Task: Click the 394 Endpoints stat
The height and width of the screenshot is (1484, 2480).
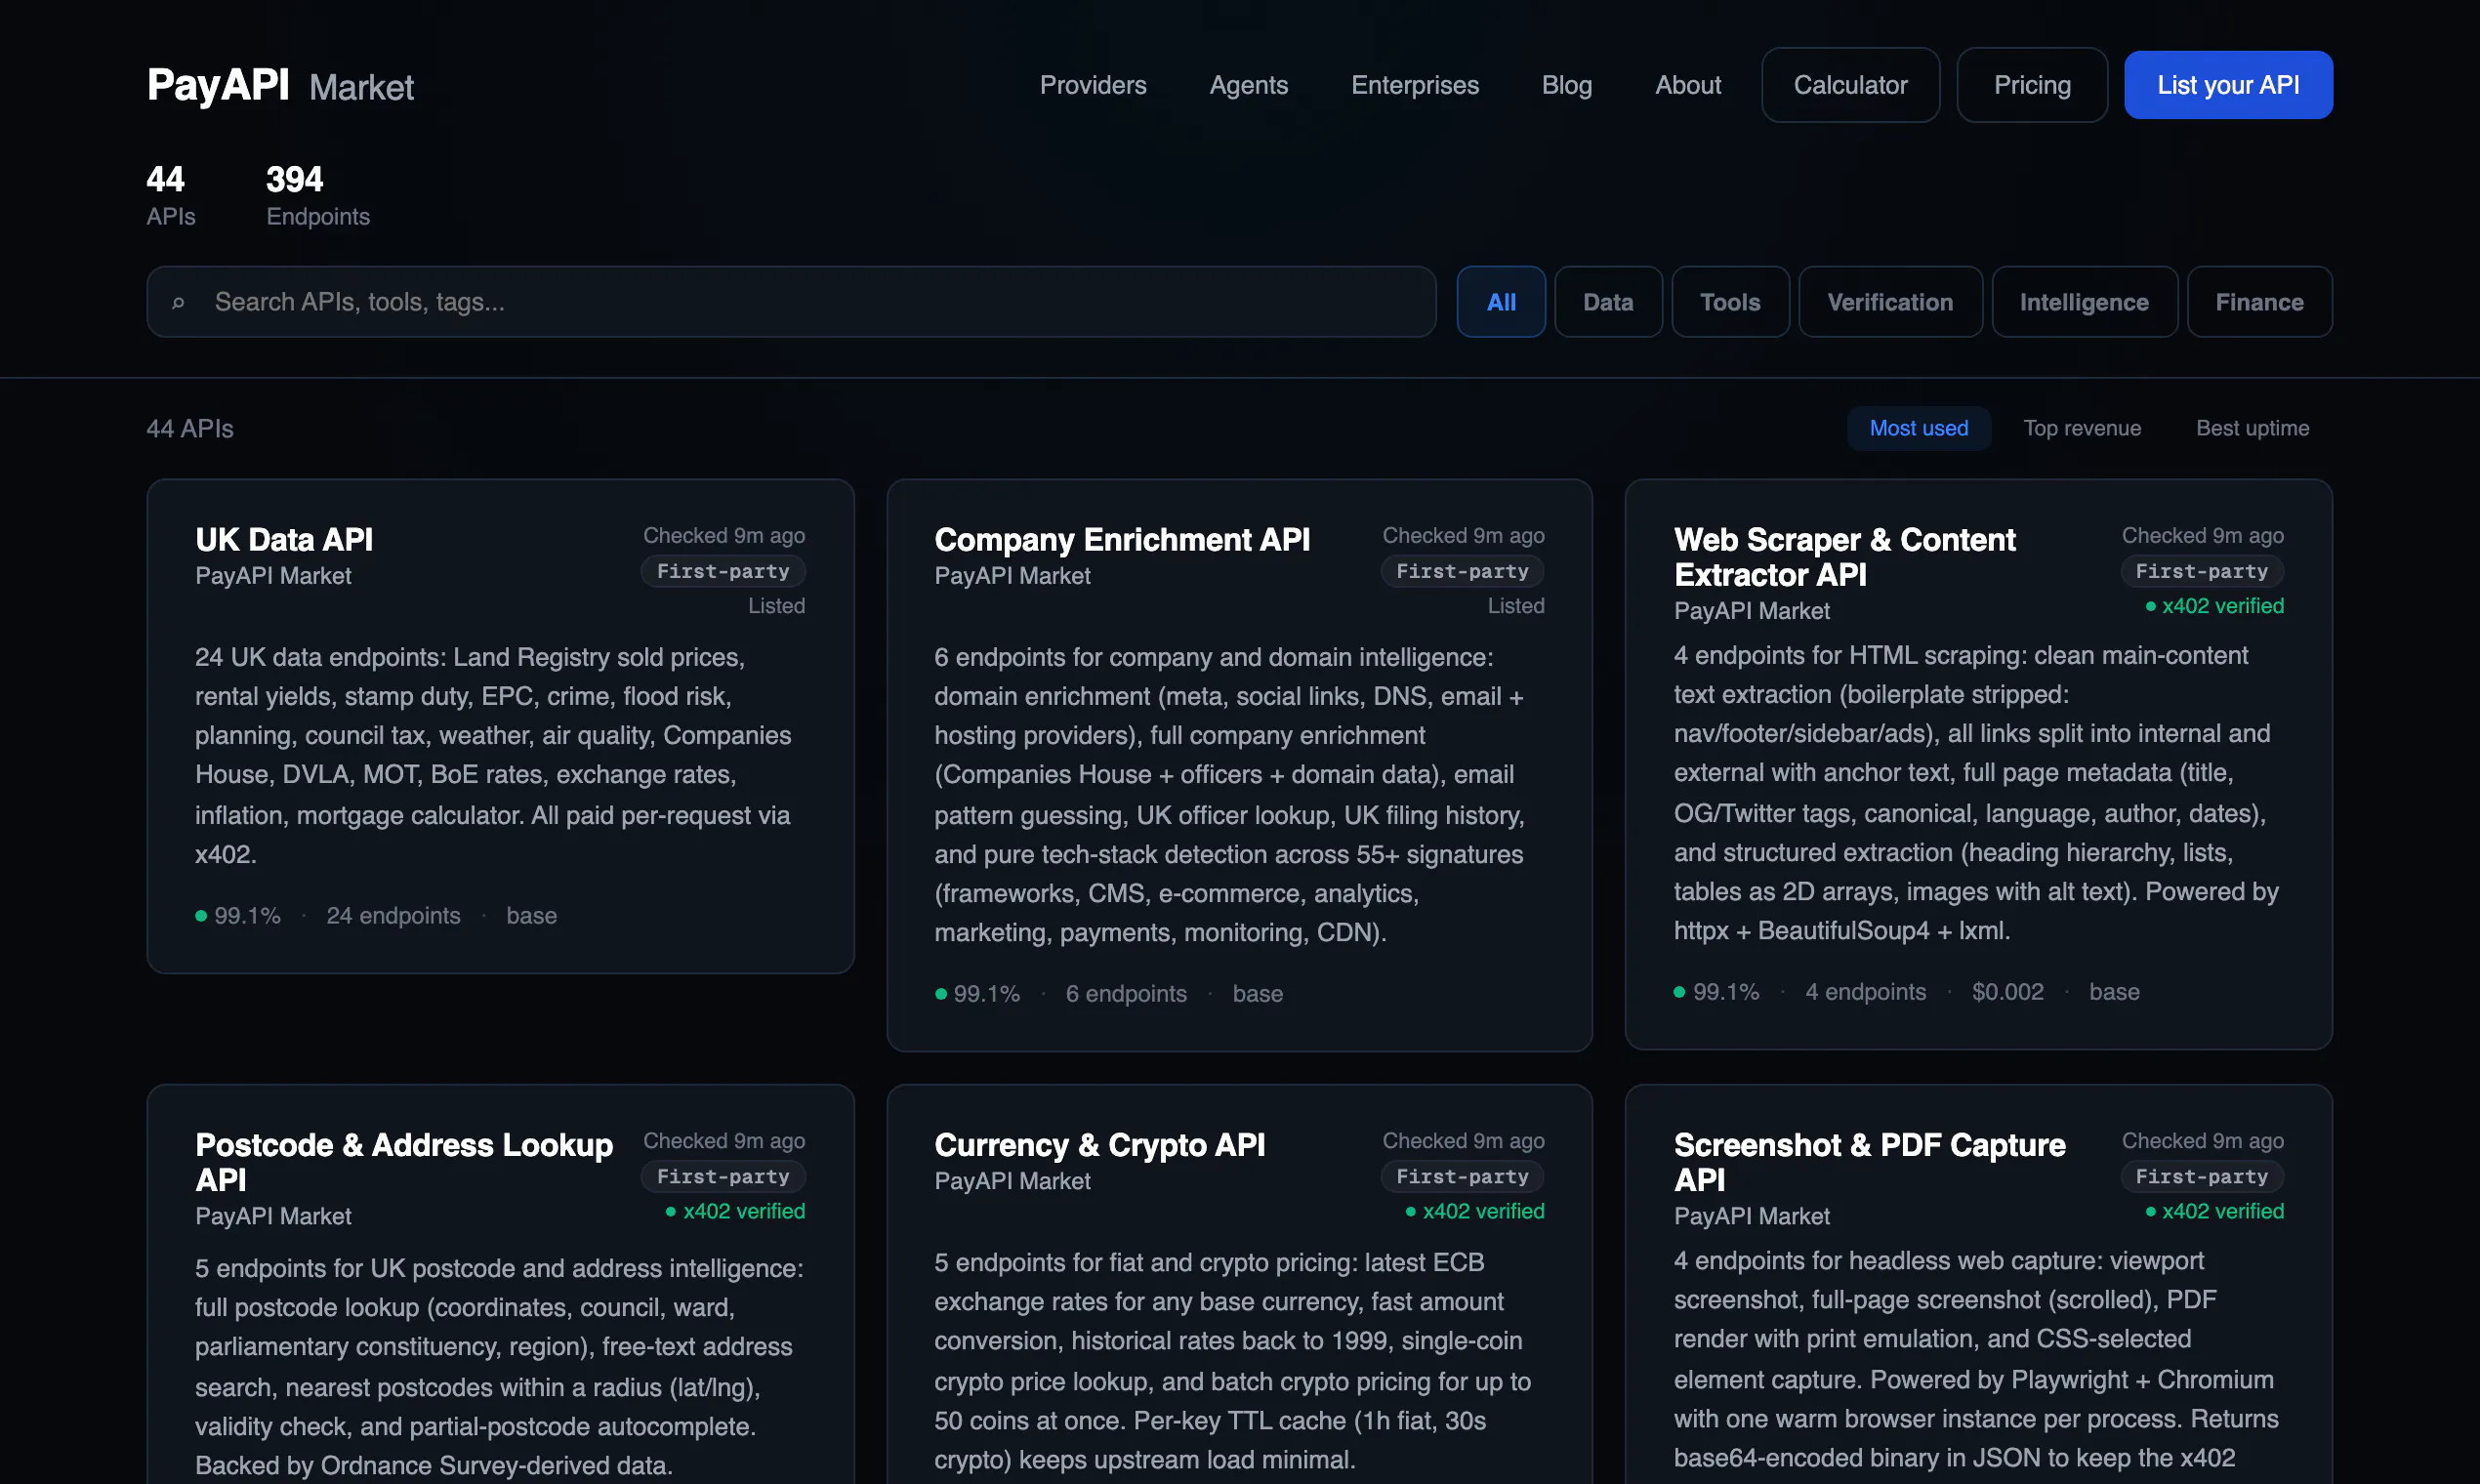Action: [x=317, y=195]
